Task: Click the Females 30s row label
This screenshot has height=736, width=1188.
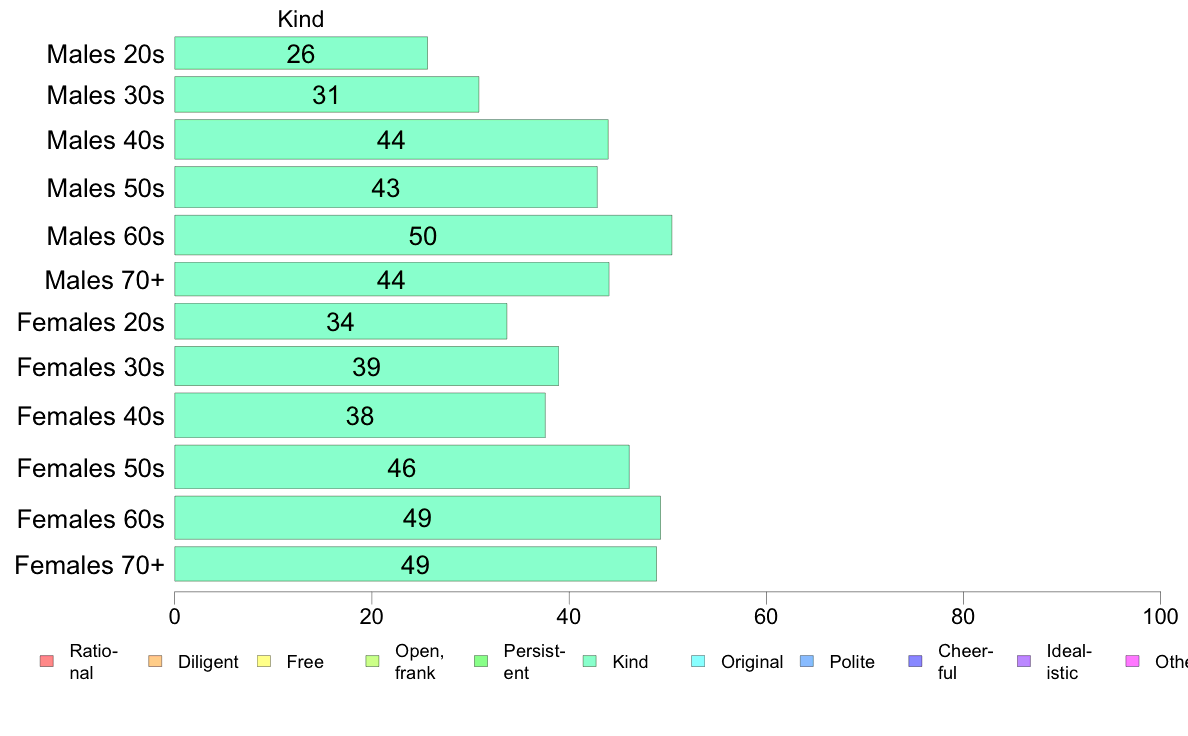Action: point(91,367)
